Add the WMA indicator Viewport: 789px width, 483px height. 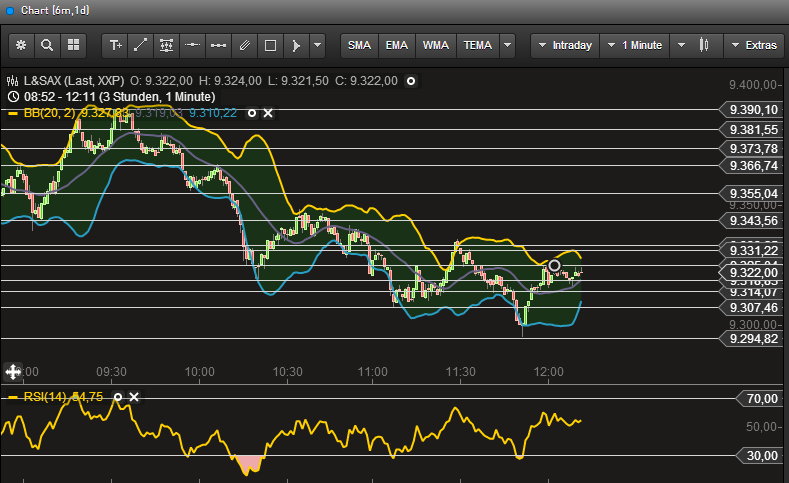coord(435,45)
